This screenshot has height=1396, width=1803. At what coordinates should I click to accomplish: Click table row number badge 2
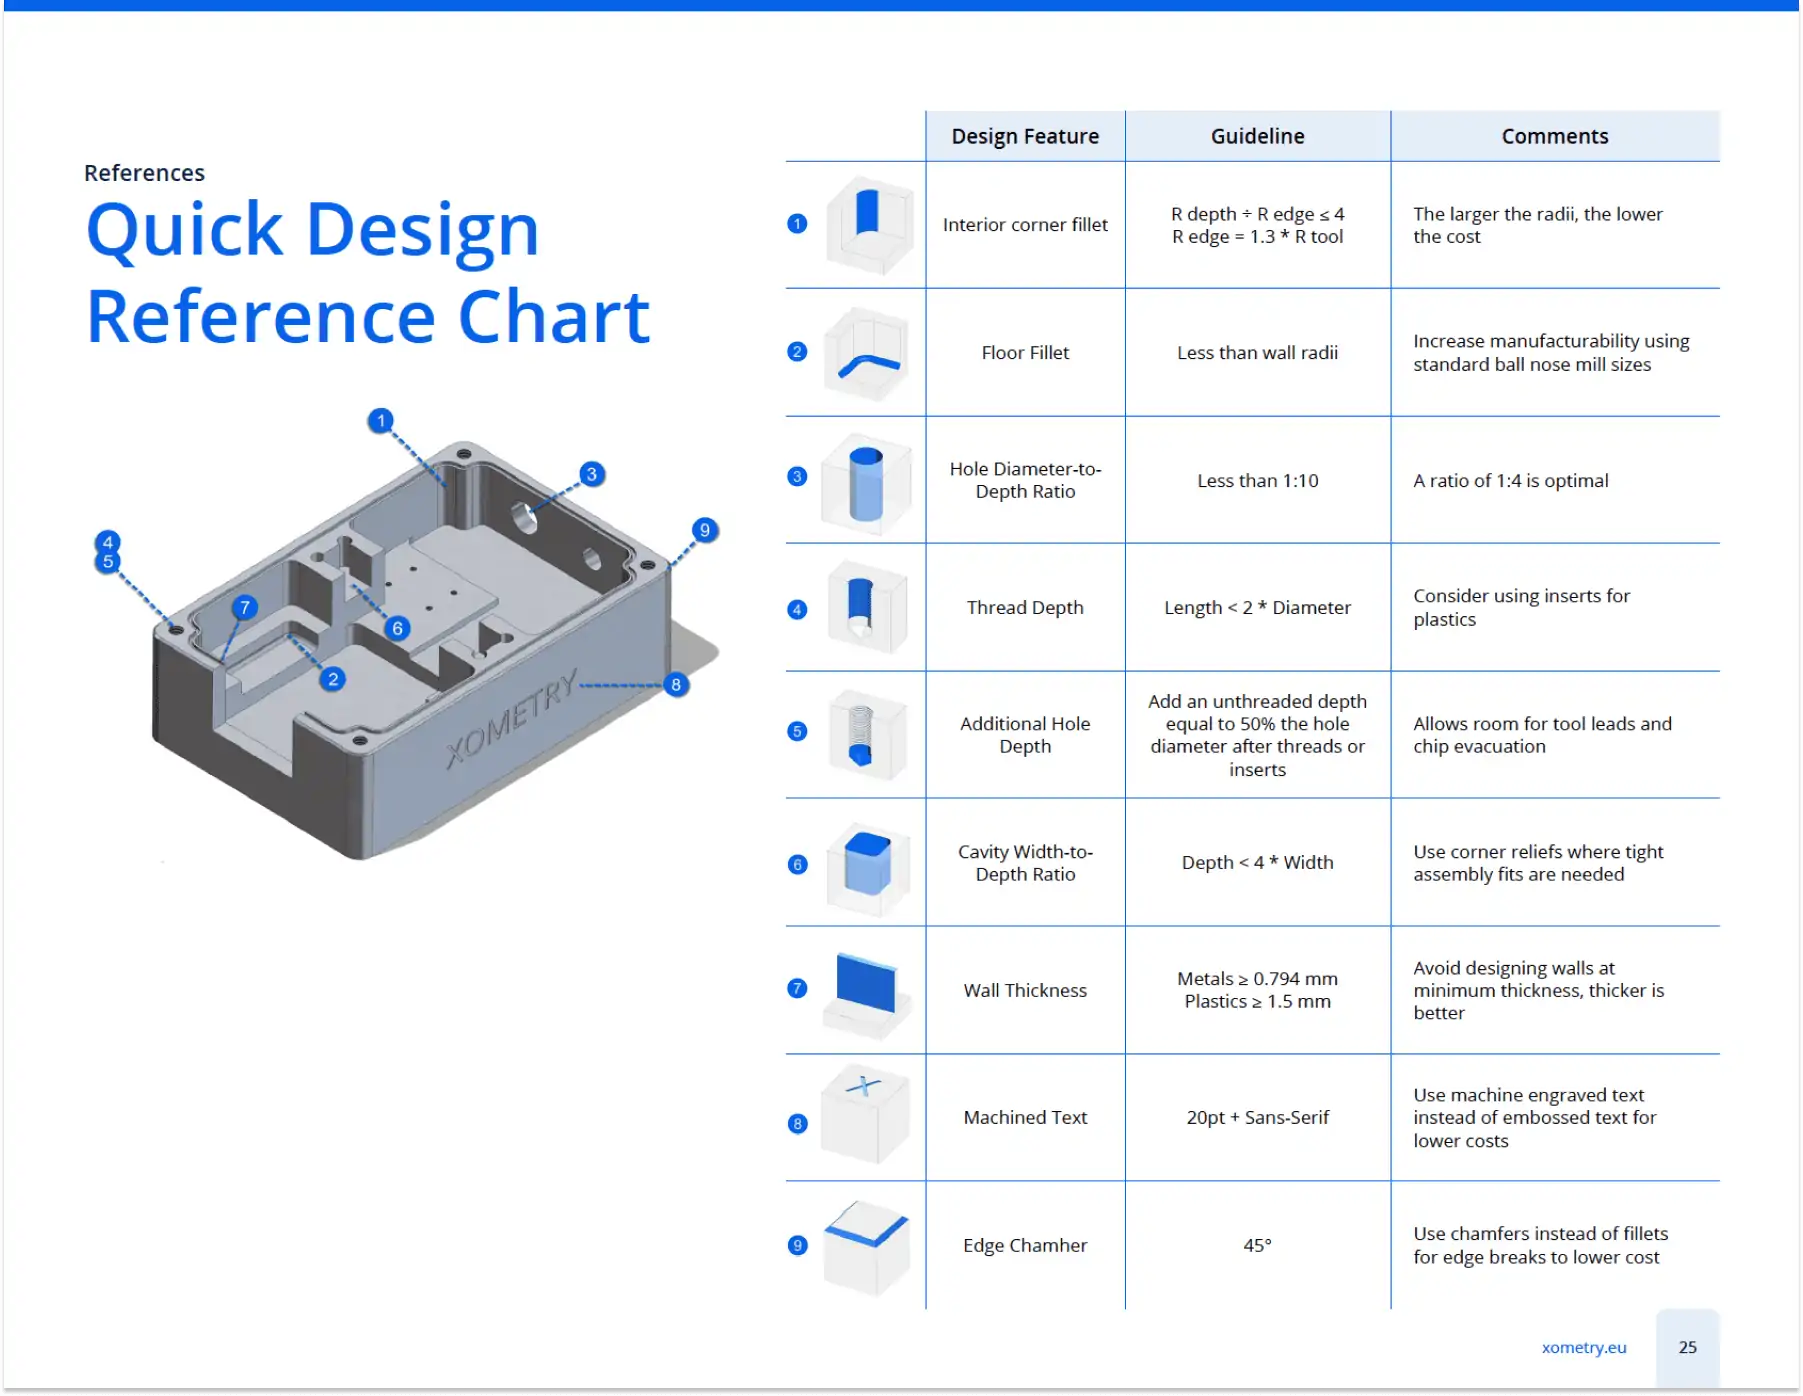pos(797,352)
